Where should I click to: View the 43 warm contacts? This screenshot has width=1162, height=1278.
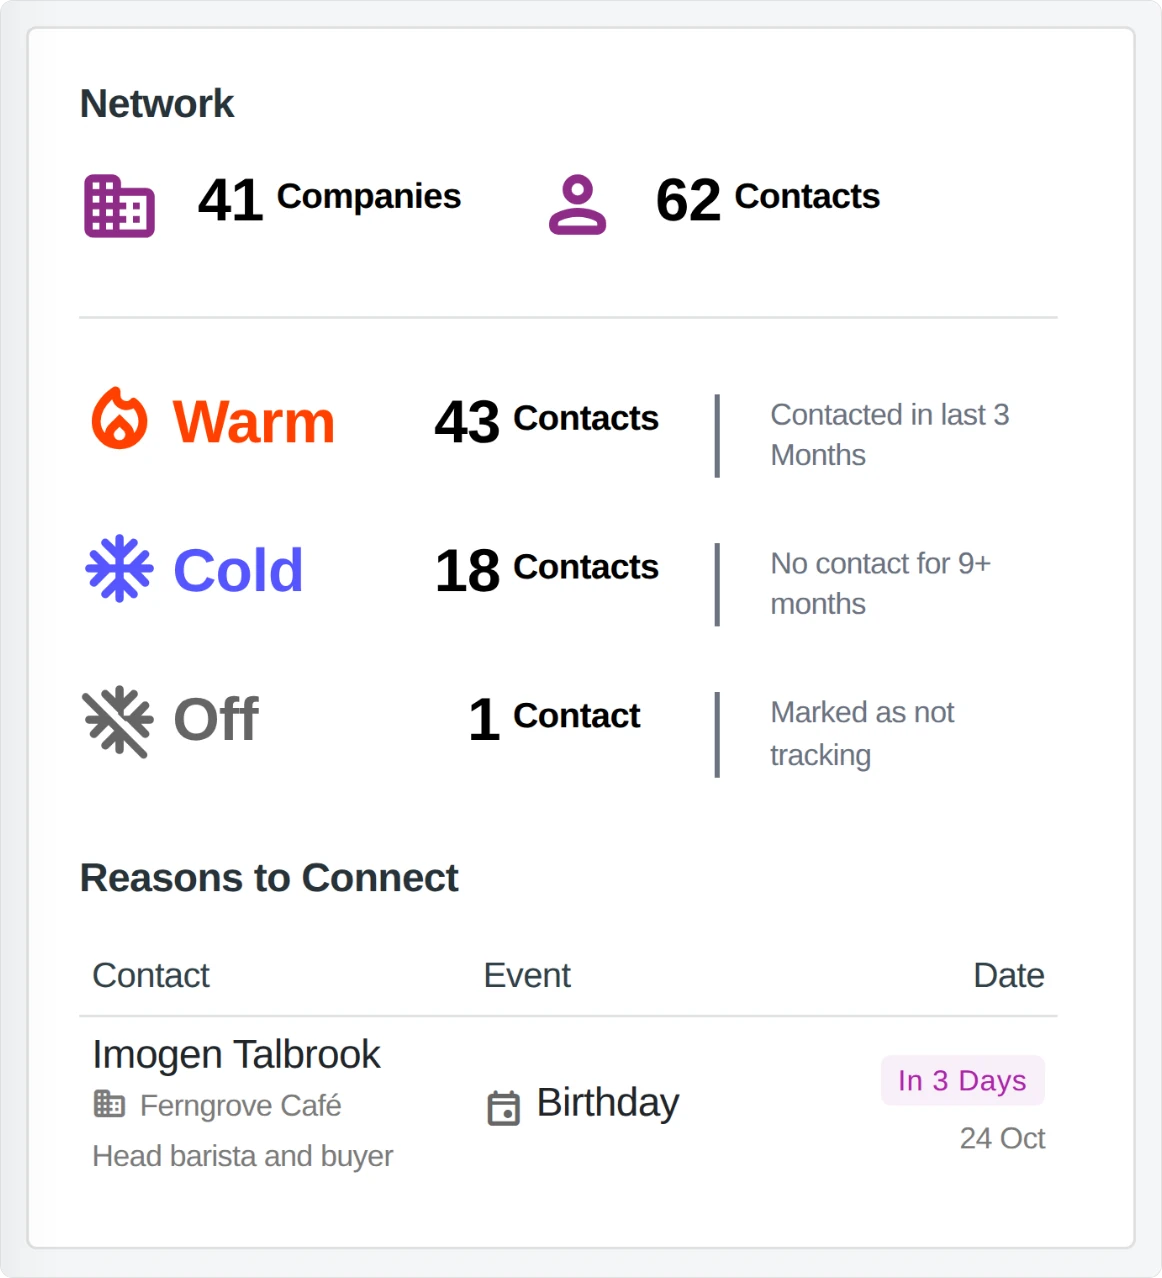546,421
